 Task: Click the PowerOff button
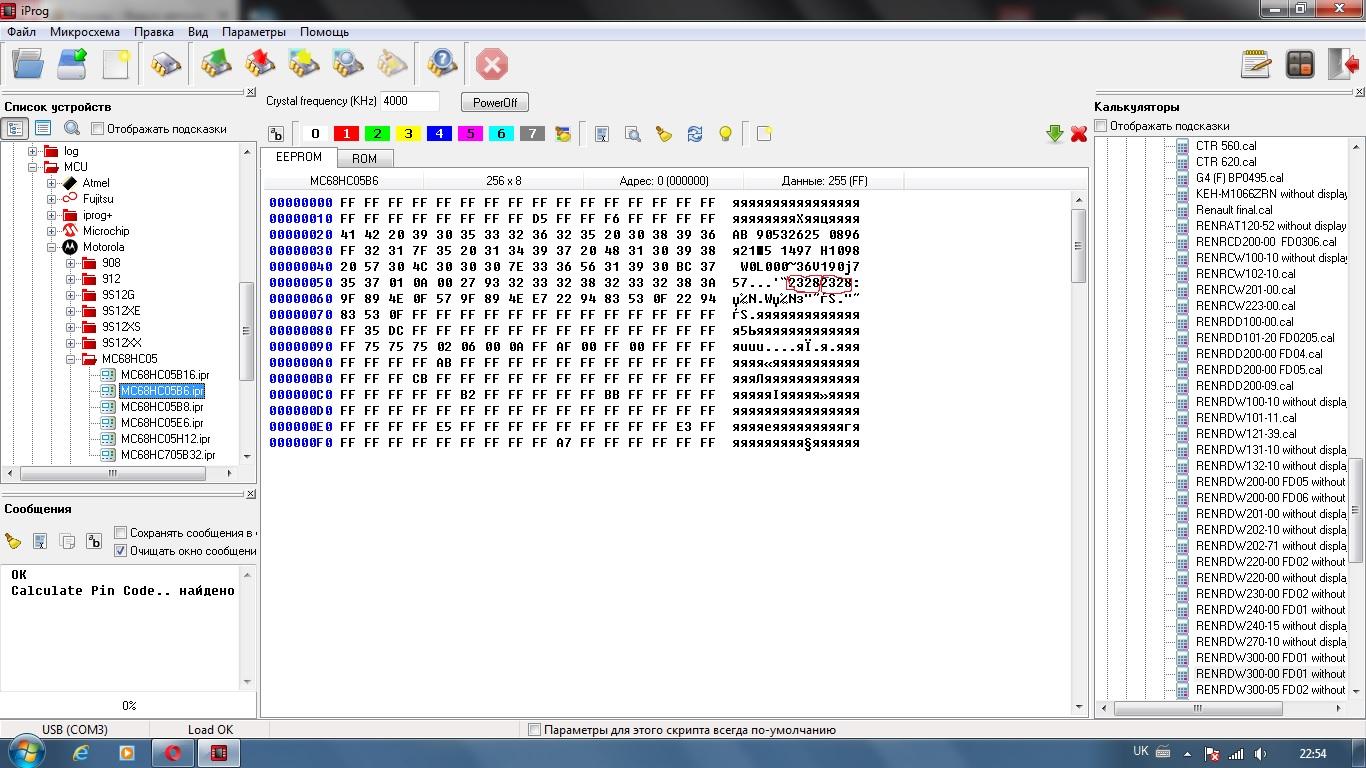click(x=495, y=103)
